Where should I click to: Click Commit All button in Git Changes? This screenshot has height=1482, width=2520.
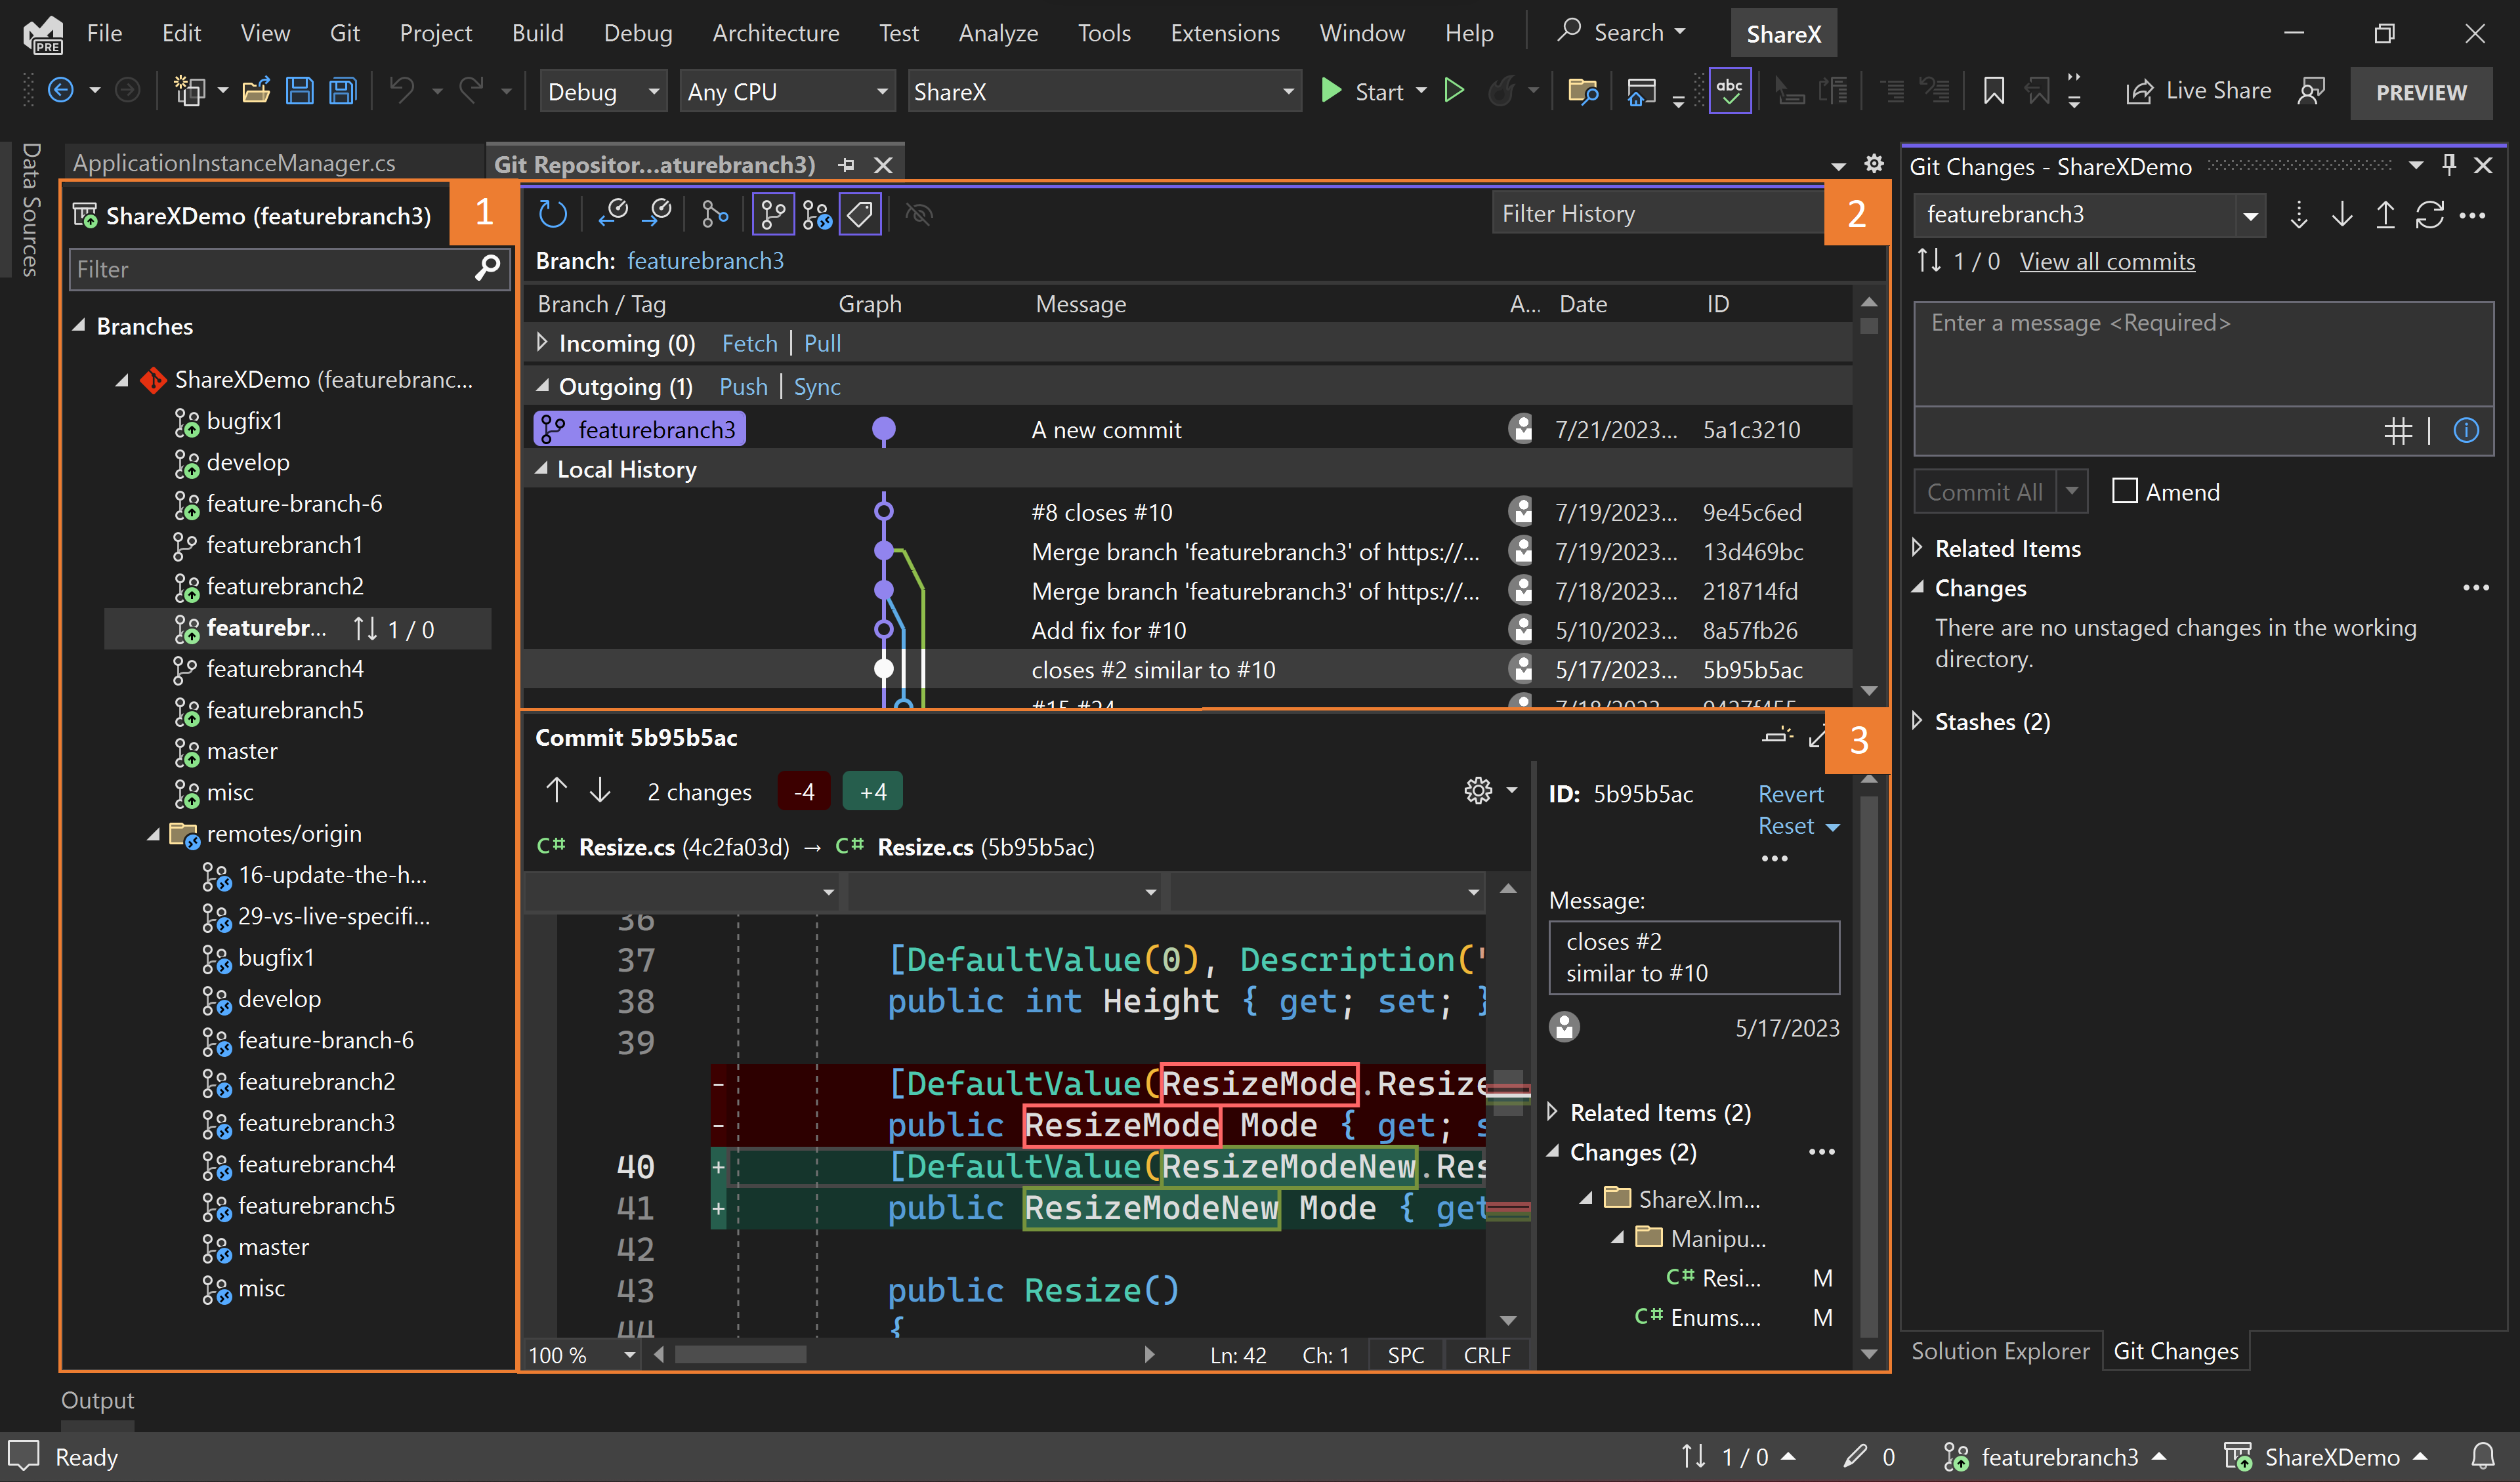1980,491
